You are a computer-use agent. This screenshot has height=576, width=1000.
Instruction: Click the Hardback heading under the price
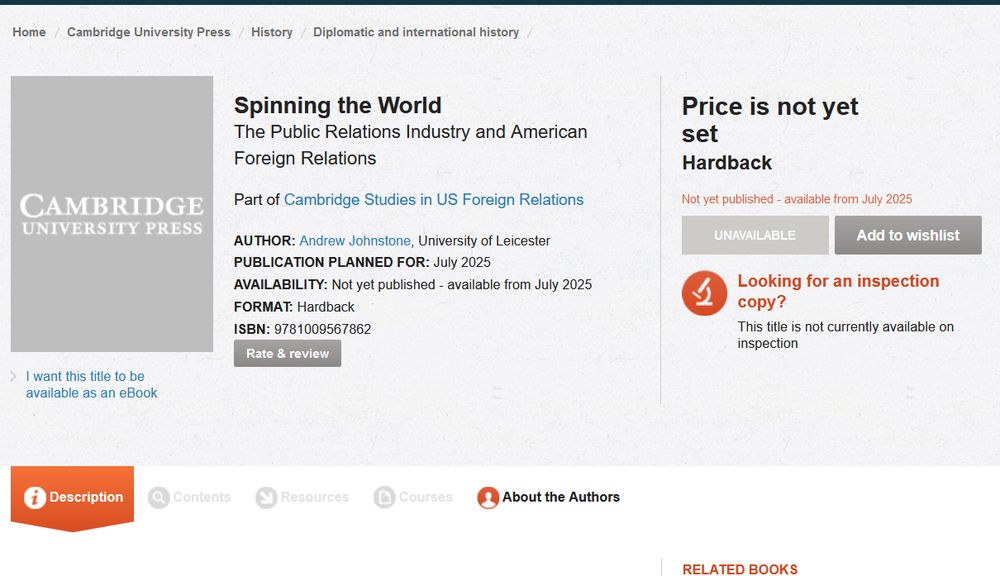point(727,163)
